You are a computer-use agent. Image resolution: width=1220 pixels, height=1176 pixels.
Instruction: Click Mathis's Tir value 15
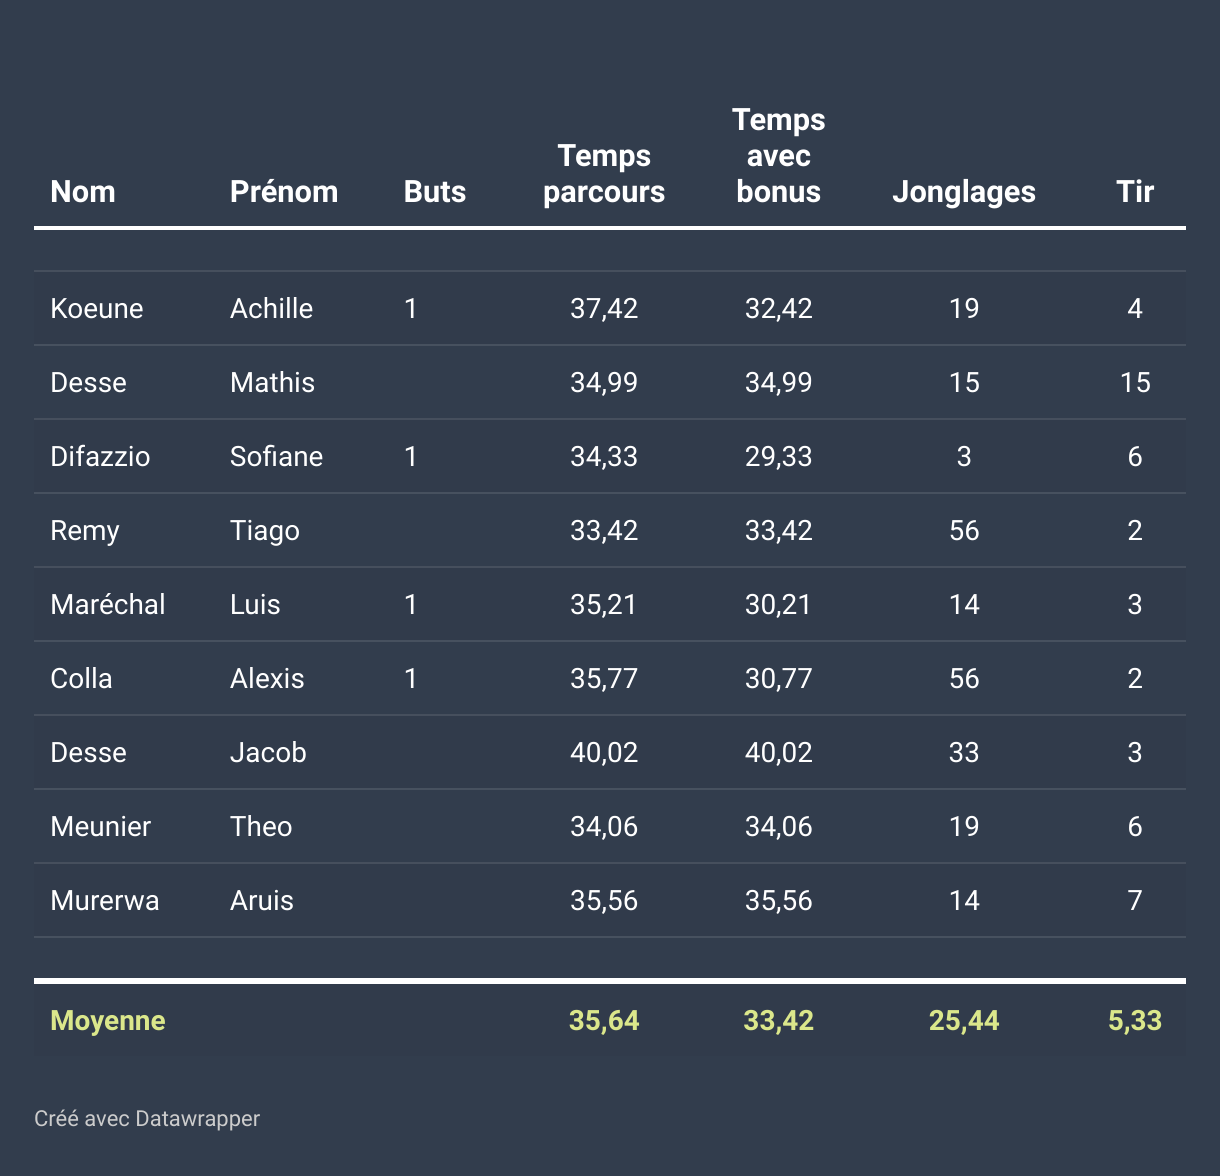coord(1135,382)
